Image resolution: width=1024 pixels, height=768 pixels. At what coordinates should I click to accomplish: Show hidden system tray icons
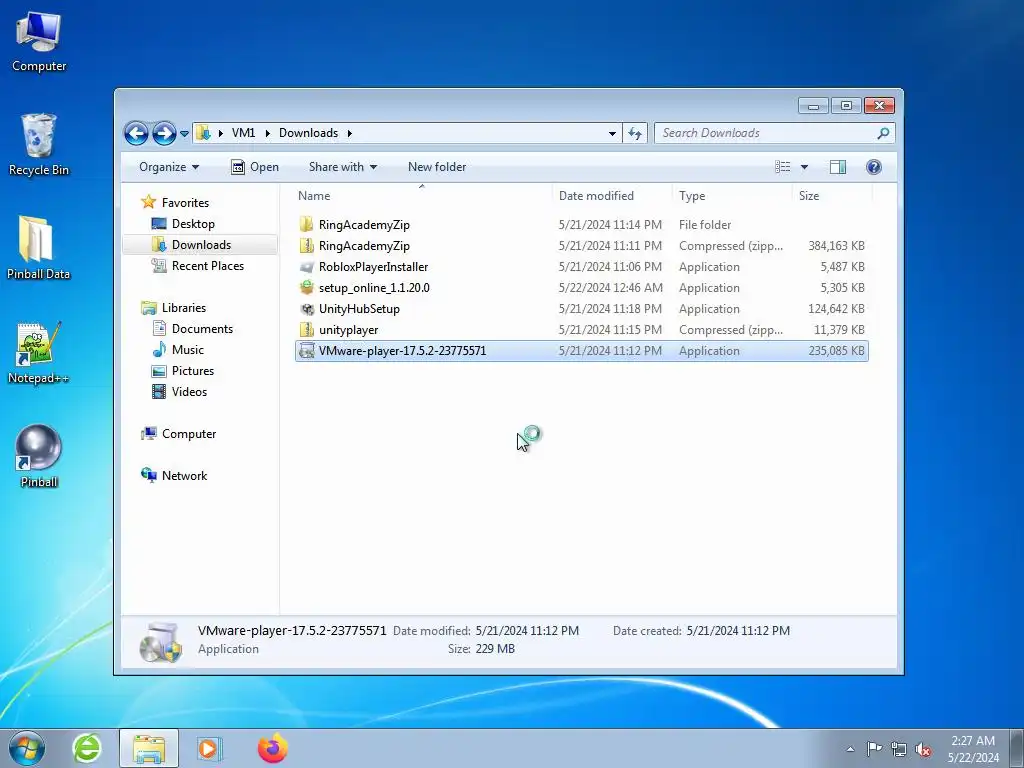click(x=850, y=749)
